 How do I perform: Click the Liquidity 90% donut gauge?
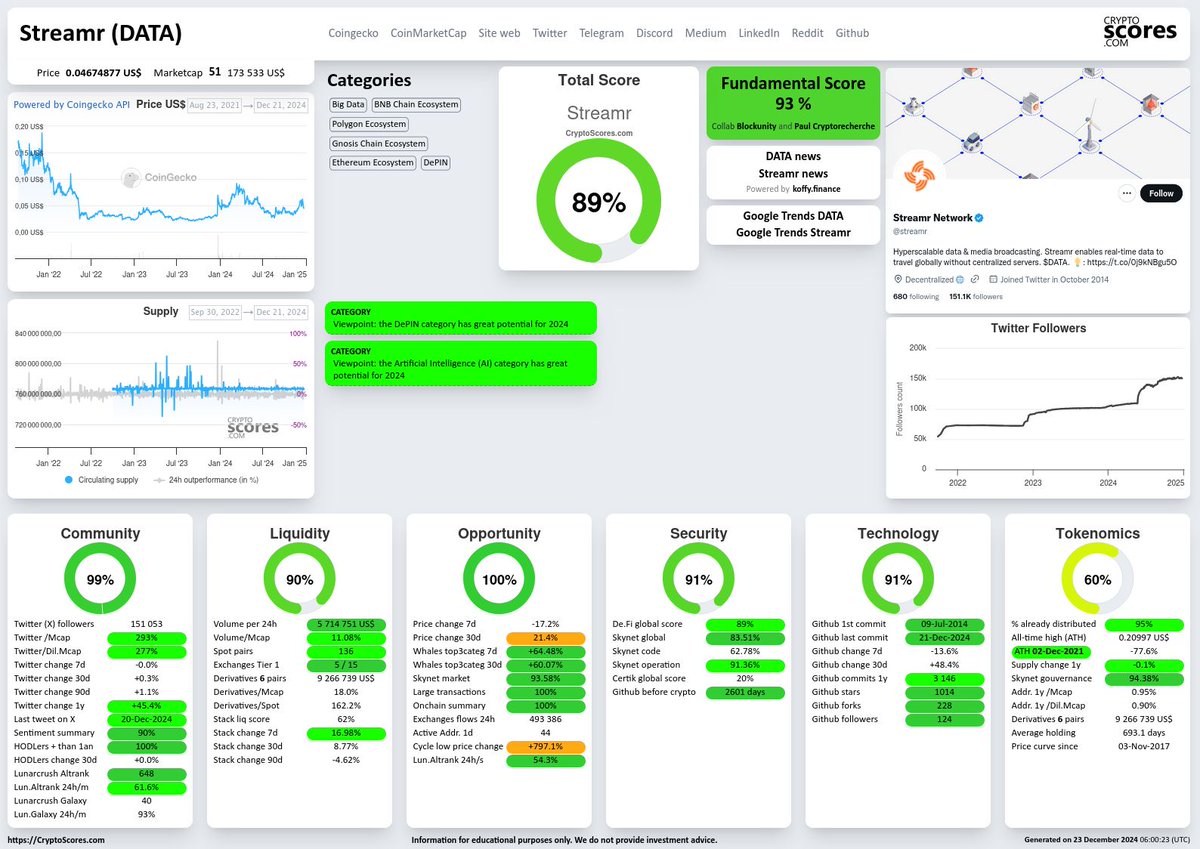[299, 579]
